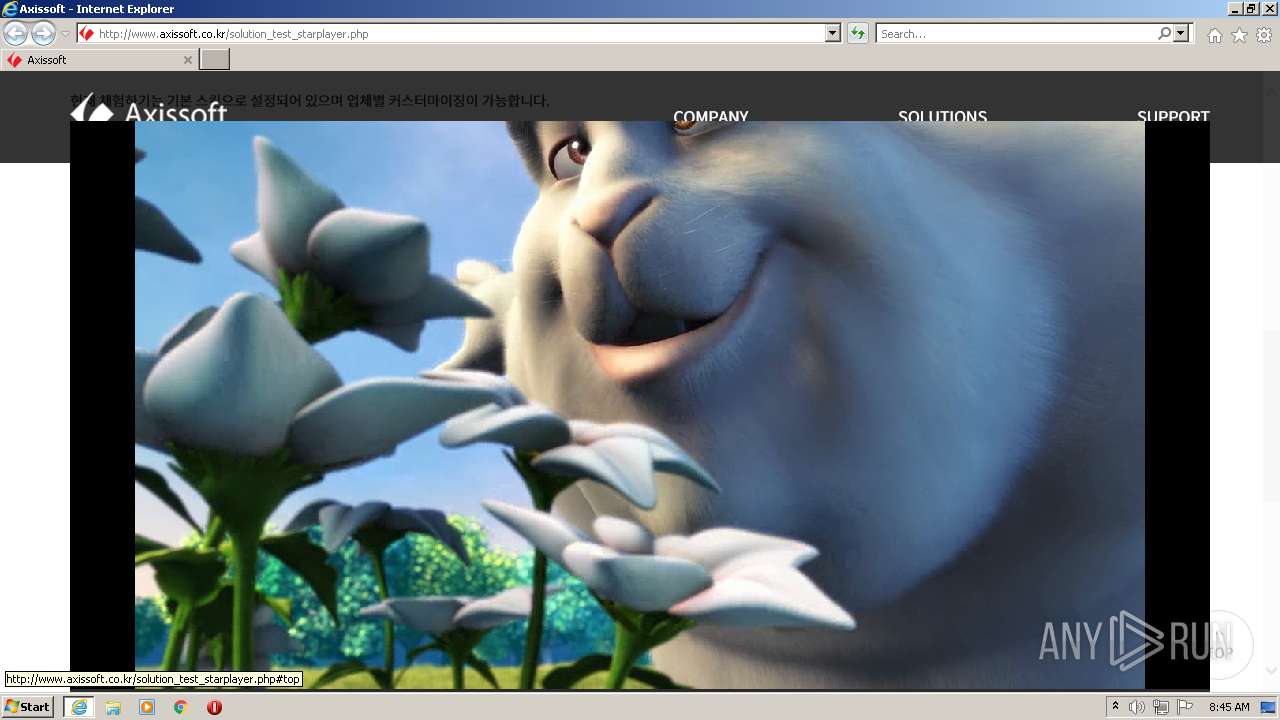The height and width of the screenshot is (720, 1280).
Task: Click the network tray icon
Action: 1161,707
